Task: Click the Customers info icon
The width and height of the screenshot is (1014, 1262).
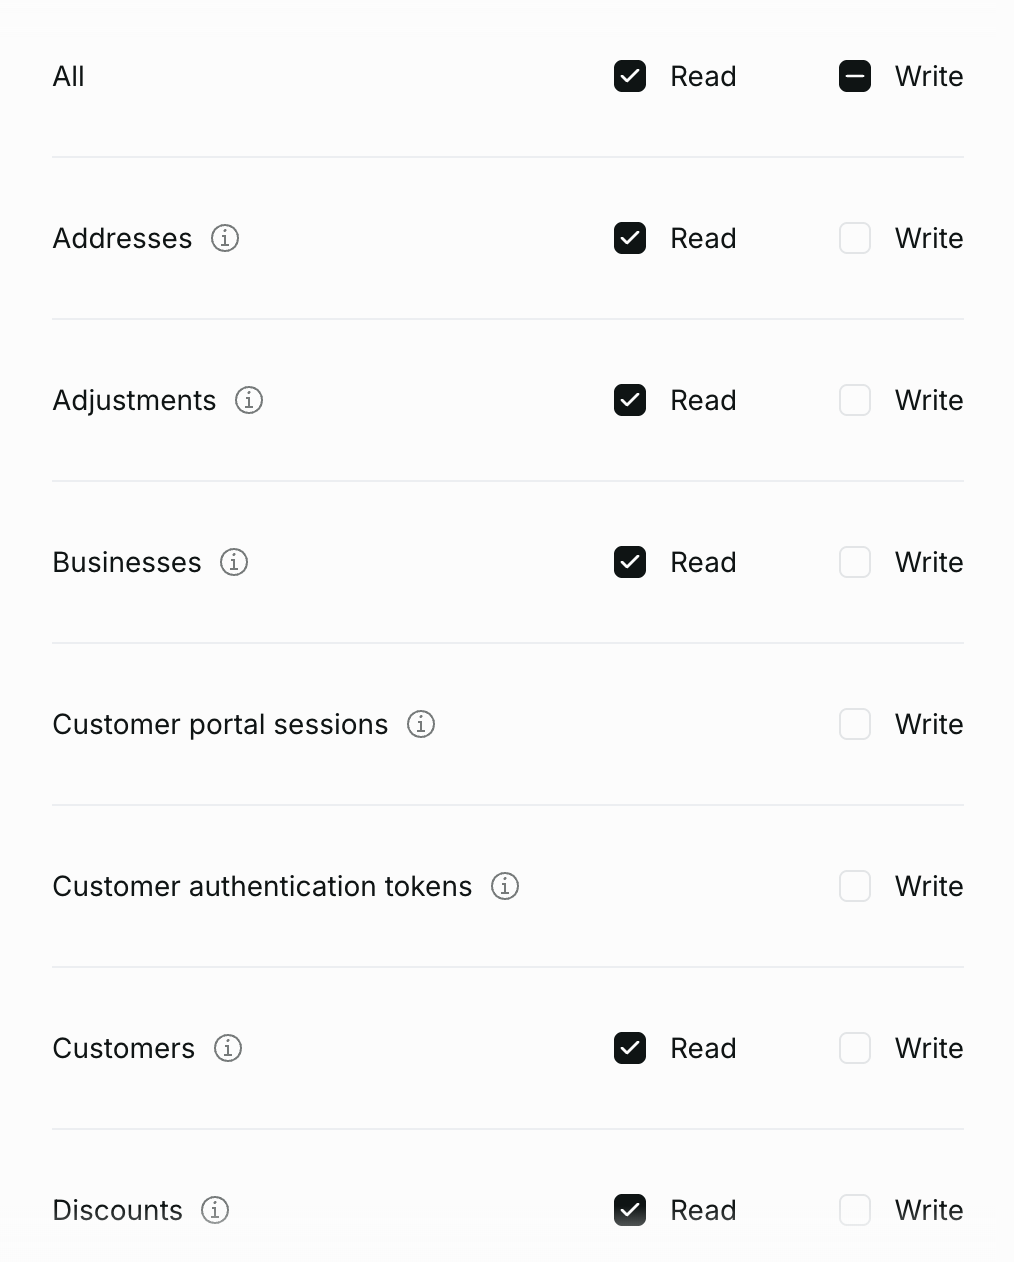Action: (x=228, y=1048)
